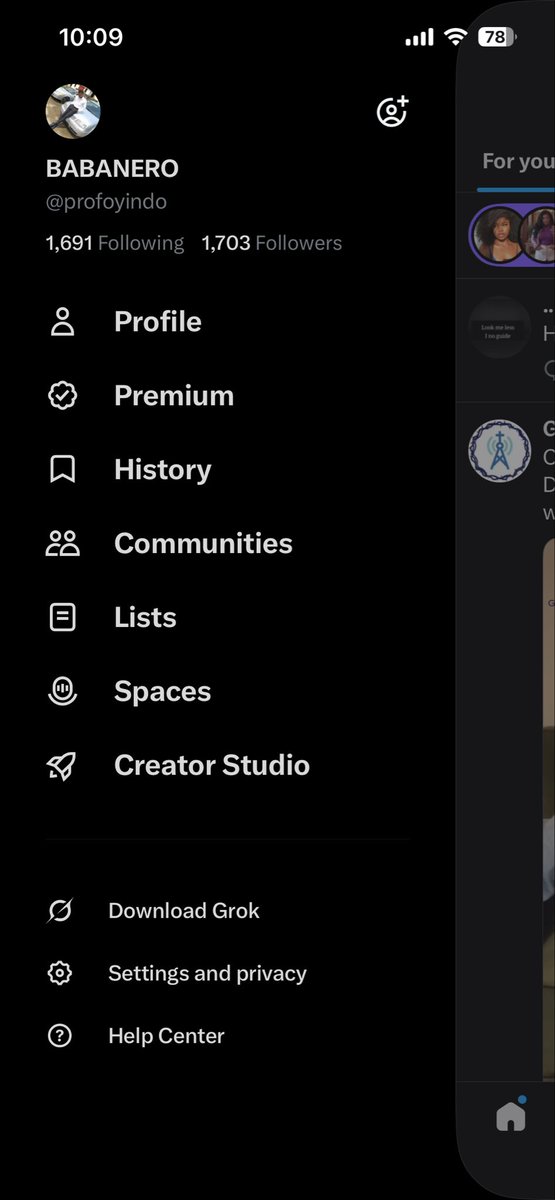Select the Download Grok link

[x=184, y=911]
